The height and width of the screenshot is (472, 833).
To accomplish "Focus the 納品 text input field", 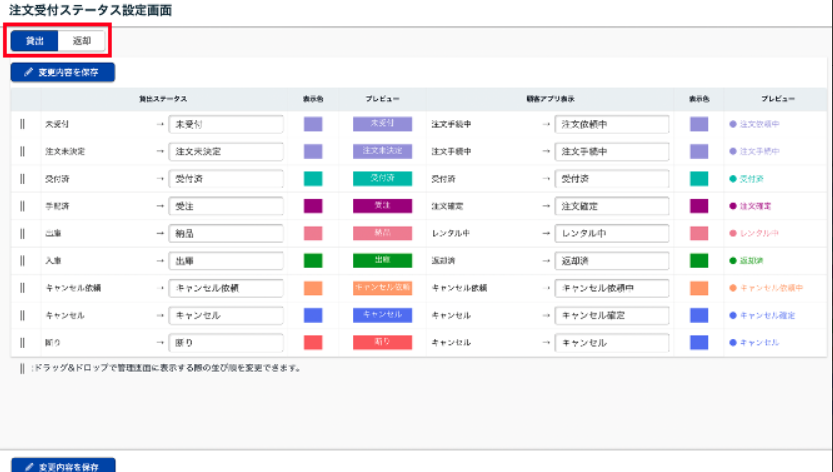I will [226, 233].
